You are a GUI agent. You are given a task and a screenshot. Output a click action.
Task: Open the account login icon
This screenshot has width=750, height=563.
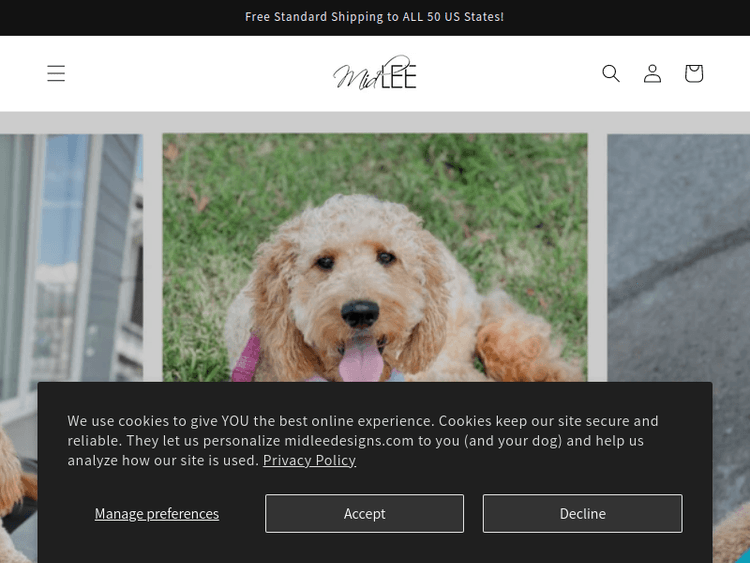point(652,73)
